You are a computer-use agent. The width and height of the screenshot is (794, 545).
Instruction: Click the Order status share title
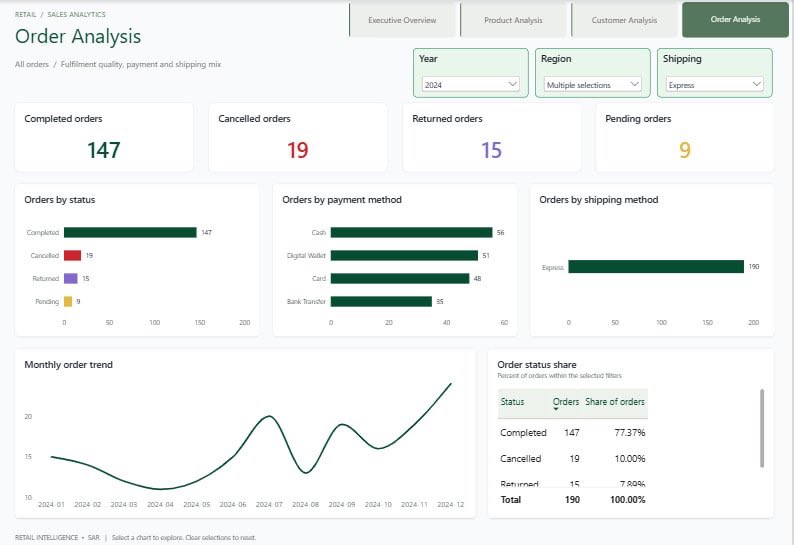(x=537, y=365)
